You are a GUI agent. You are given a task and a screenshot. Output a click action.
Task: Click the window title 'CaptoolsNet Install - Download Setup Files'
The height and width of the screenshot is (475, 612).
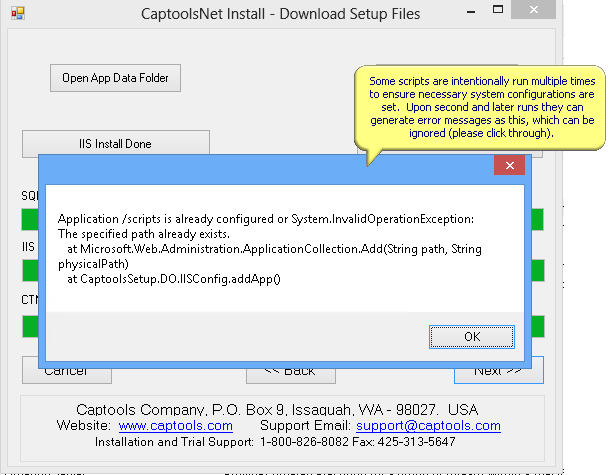coord(280,14)
